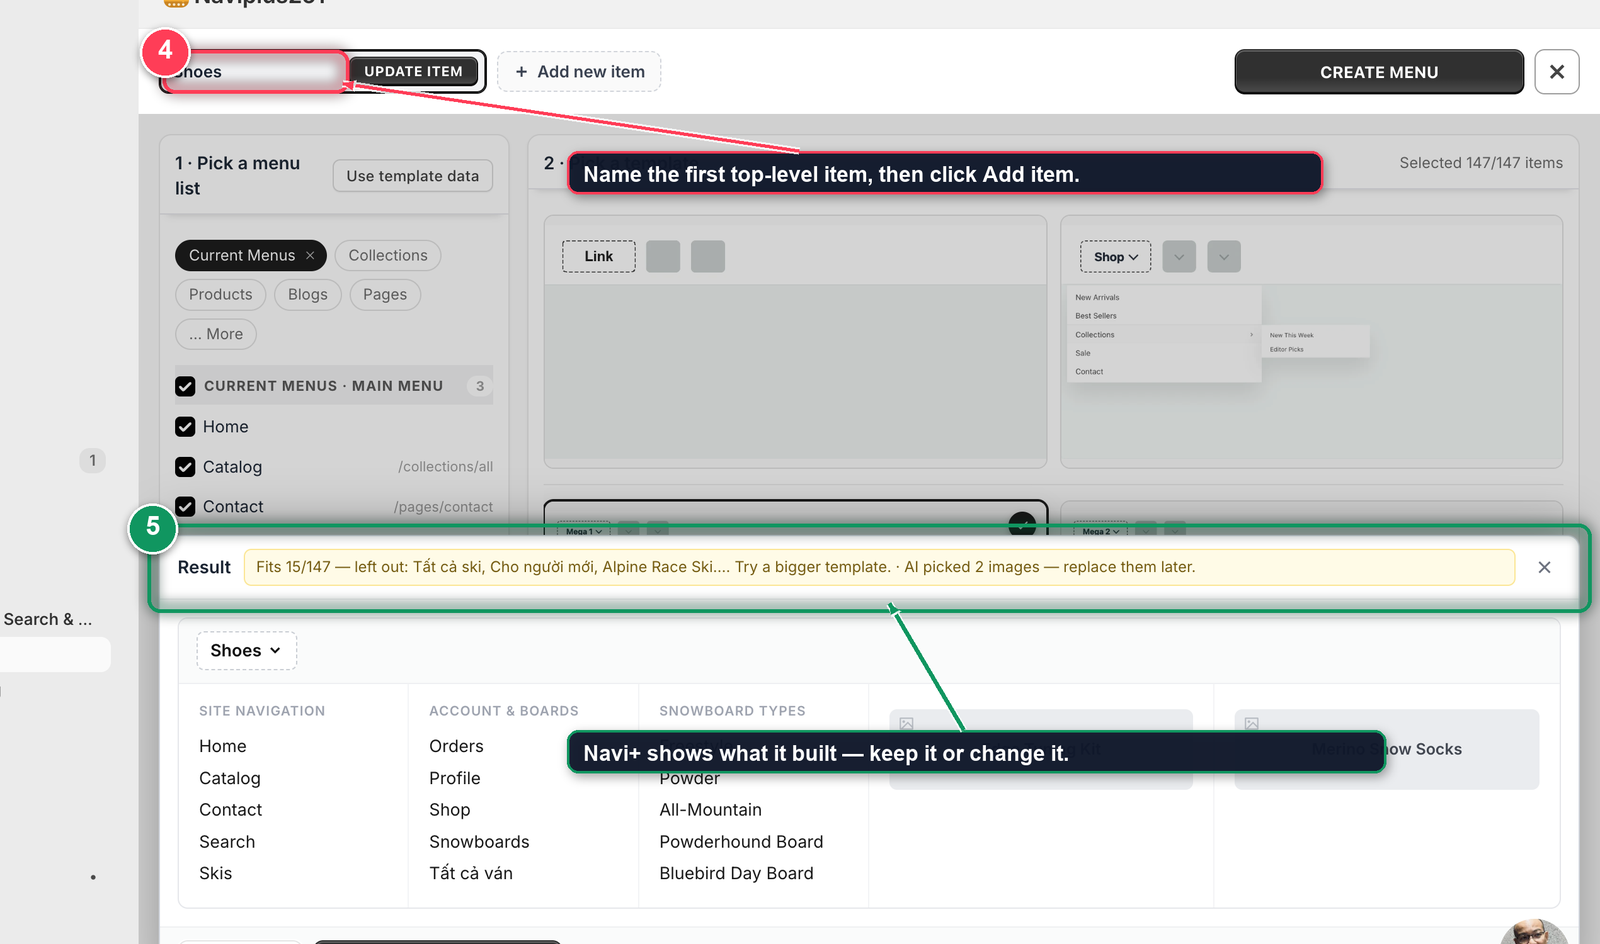Open the Shop link under Account & Boards
The width and height of the screenshot is (1600, 944).
[x=450, y=810]
